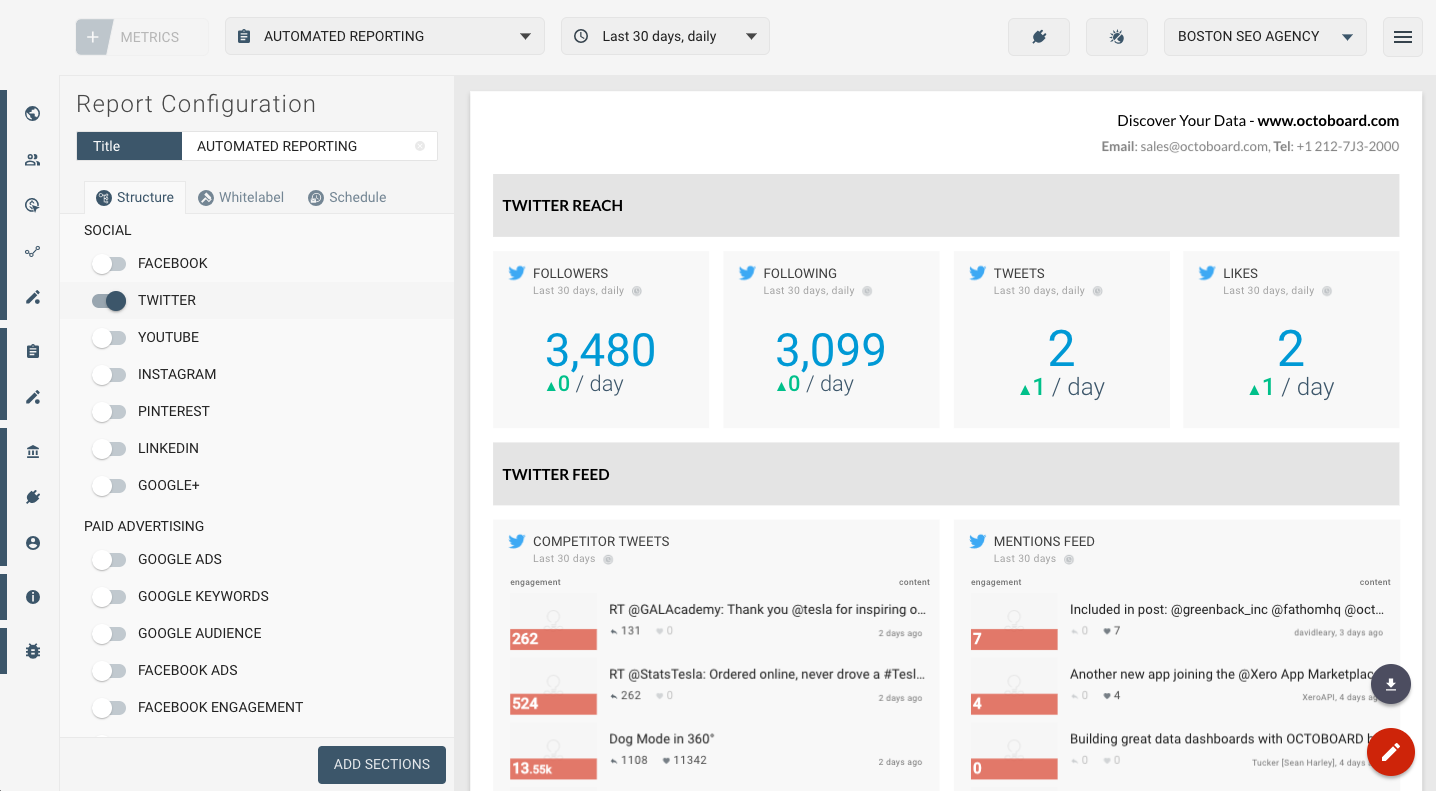Open the plug connections icon in sidebar

tap(33, 497)
